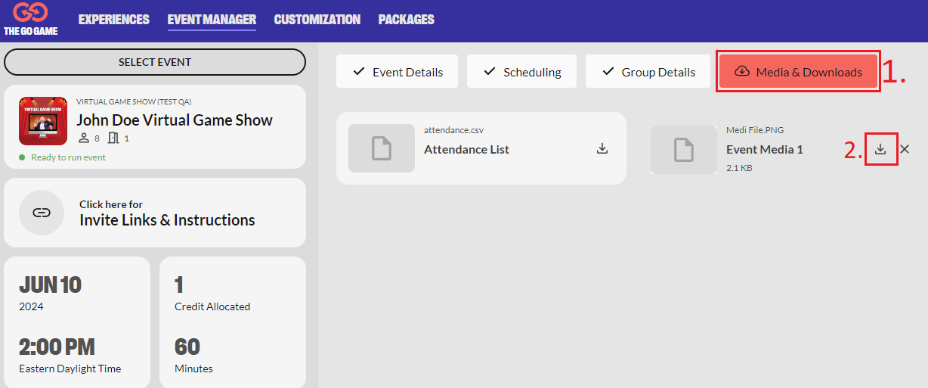Open the Group Details step
Viewport: 928px width, 388px height.
[648, 72]
